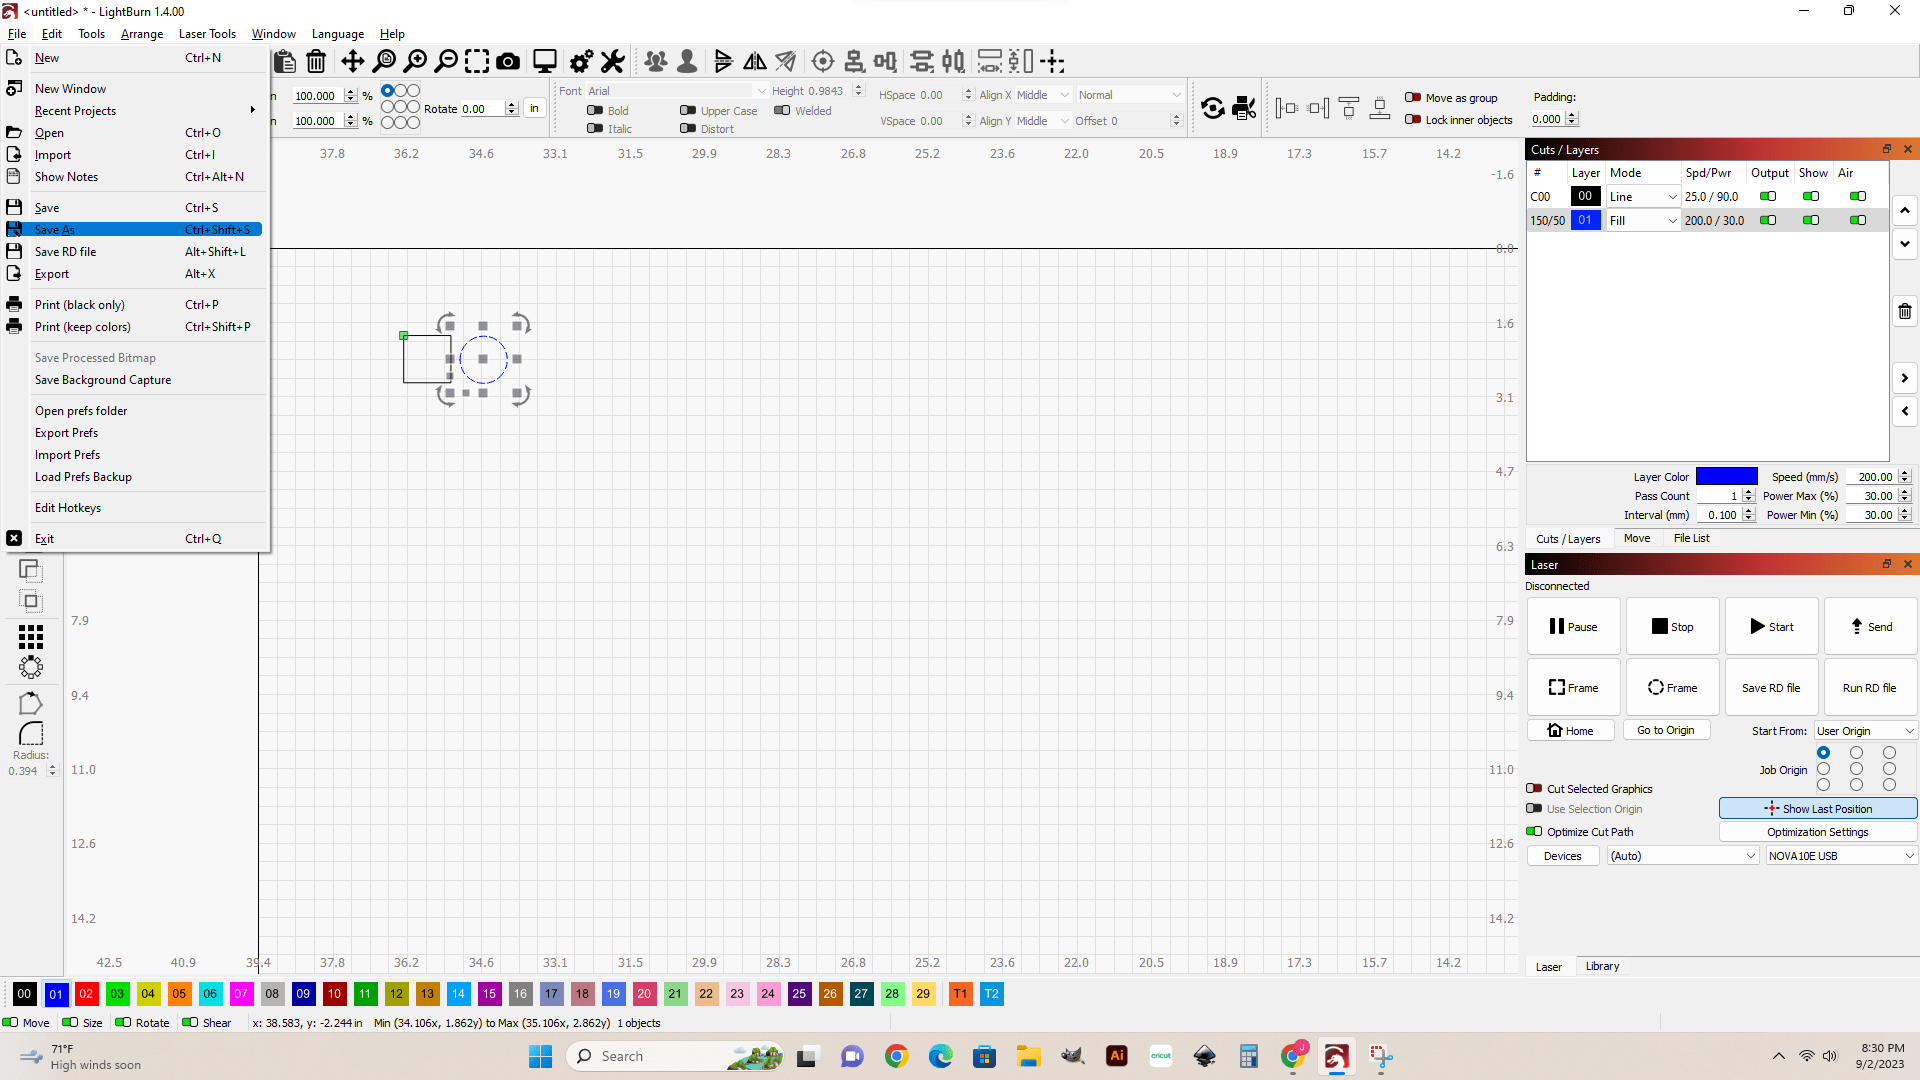1920x1080 pixels.
Task: Toggle Move as group option
Action: tap(1413, 98)
